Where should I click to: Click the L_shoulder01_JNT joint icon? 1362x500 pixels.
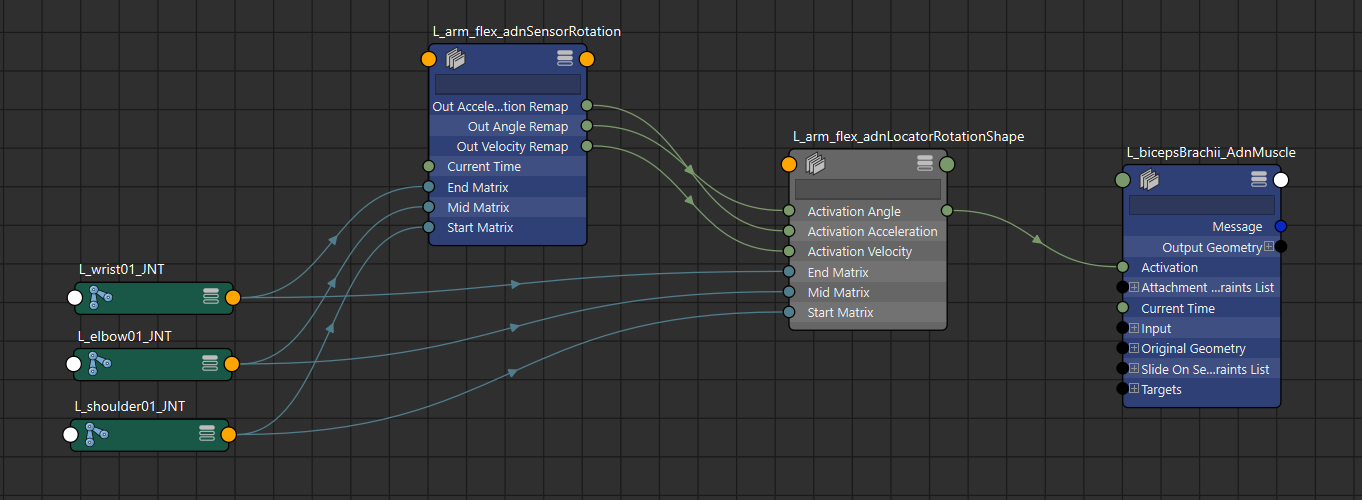[x=97, y=434]
